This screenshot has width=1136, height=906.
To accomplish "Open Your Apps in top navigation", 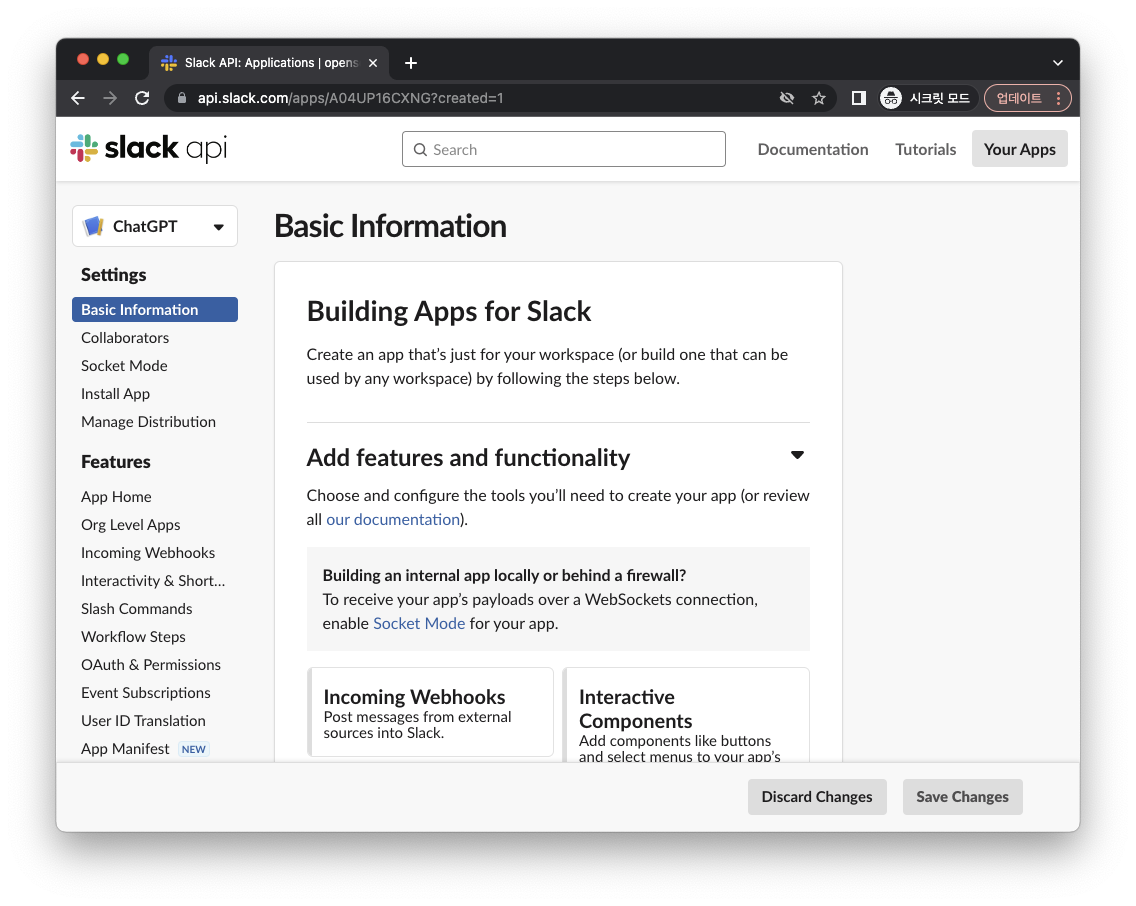I will pyautogui.click(x=1019, y=149).
